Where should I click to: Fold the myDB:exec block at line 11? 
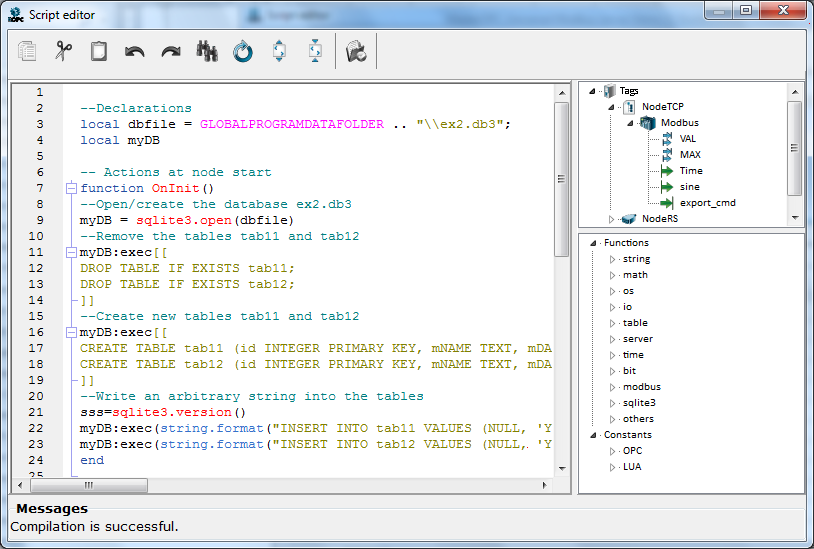(72, 253)
